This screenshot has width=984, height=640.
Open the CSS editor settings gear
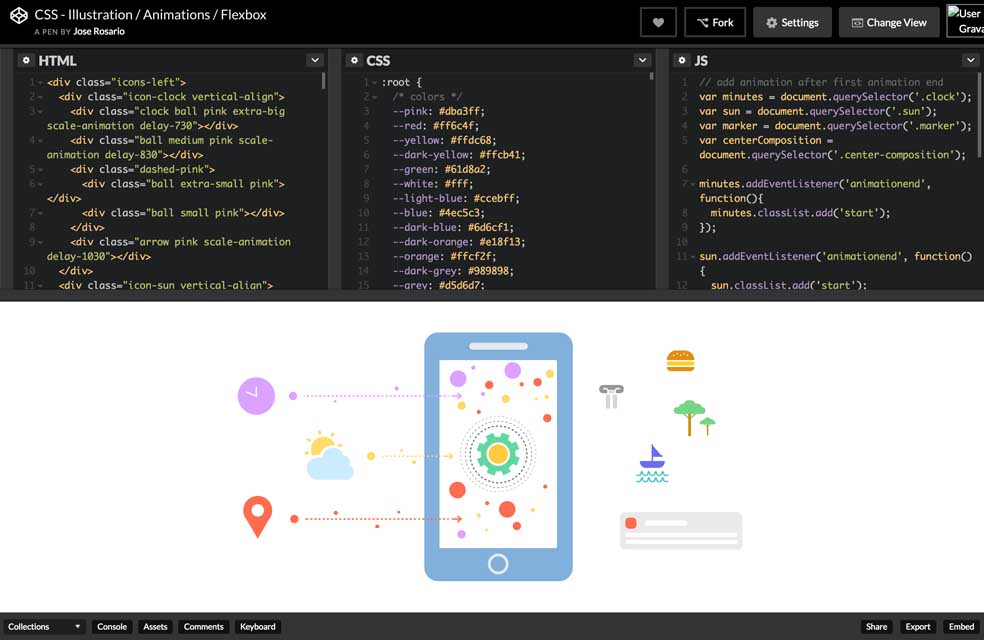tap(354, 61)
